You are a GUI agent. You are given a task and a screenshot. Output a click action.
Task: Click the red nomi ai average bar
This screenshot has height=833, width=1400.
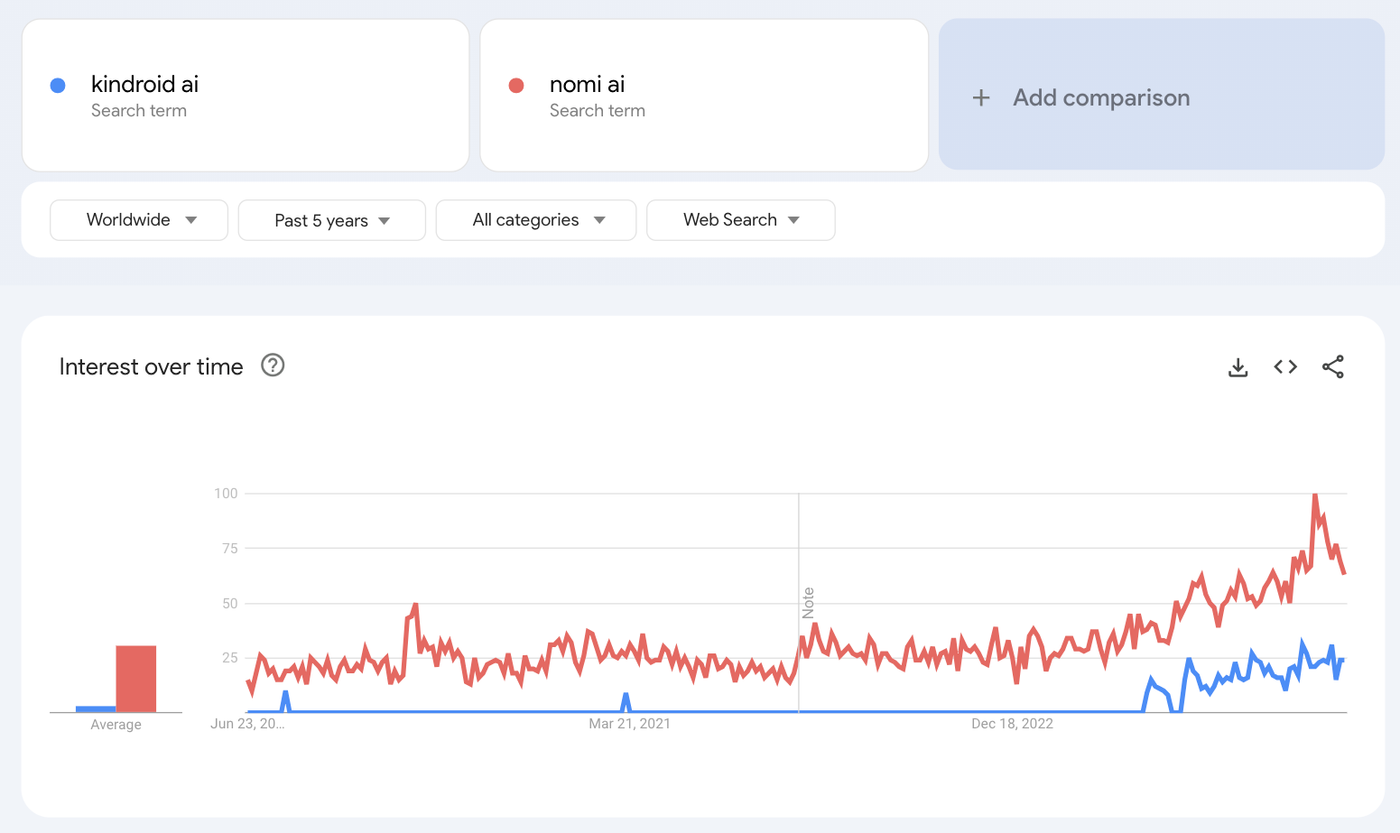pos(136,679)
